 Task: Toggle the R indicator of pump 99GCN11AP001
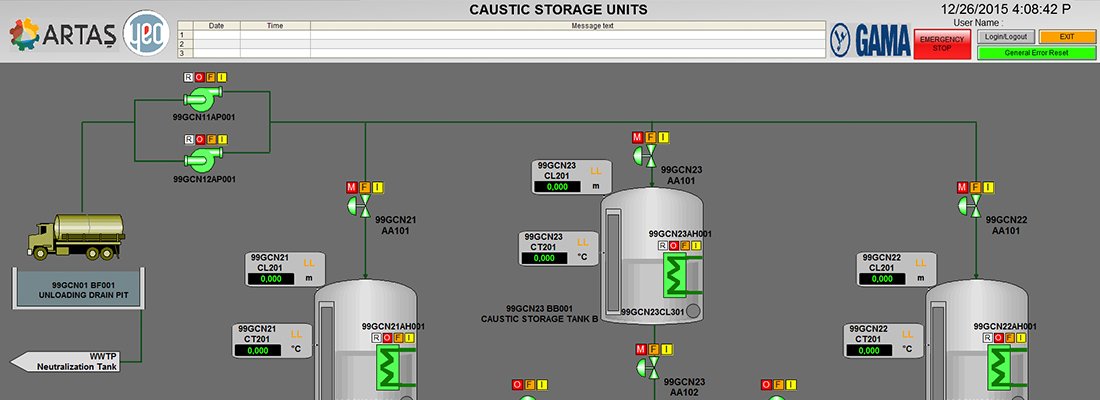187,77
